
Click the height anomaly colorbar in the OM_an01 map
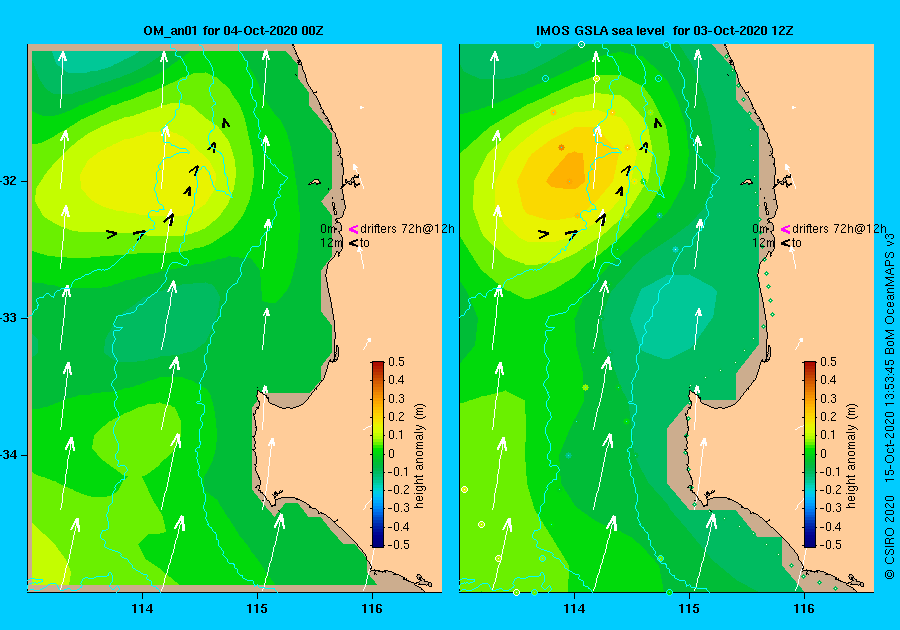[378, 454]
